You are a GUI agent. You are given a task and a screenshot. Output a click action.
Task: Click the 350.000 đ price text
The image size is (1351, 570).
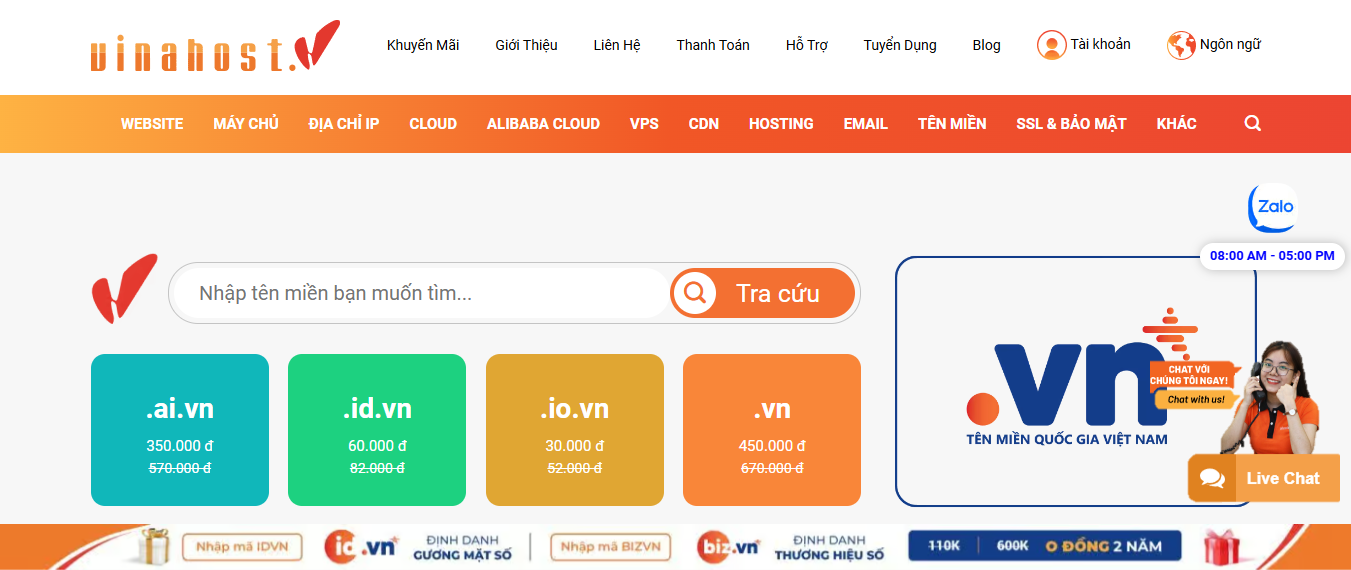click(x=180, y=446)
